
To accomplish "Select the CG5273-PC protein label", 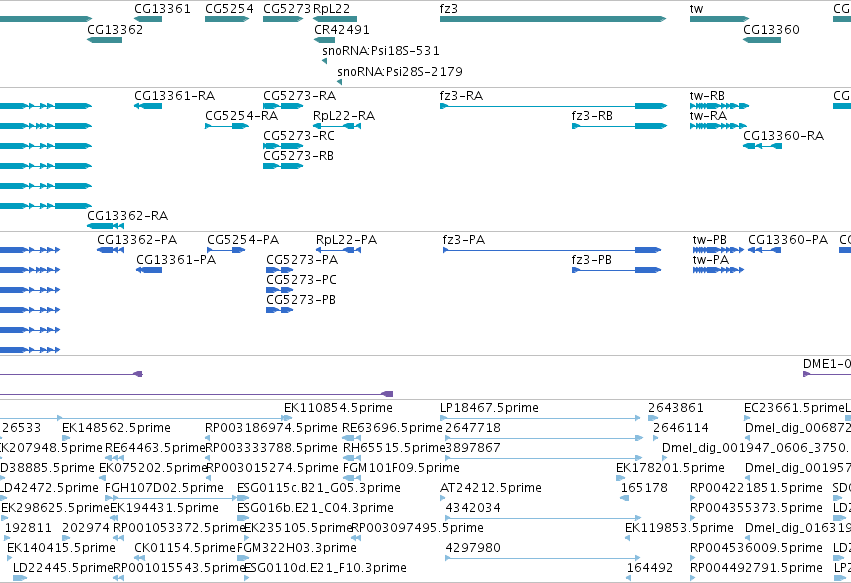I will tap(301, 280).
